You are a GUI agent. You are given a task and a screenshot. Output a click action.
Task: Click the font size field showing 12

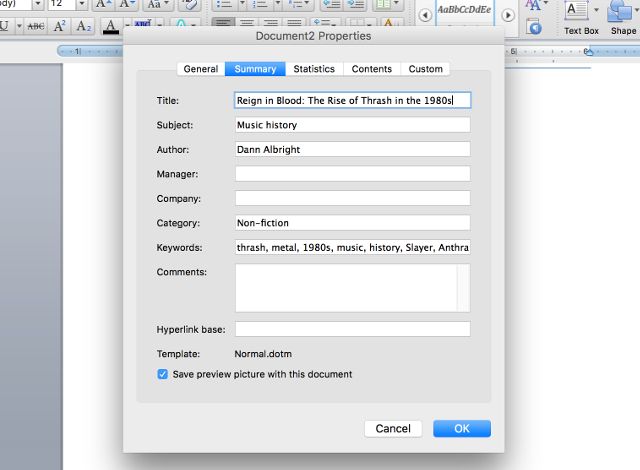point(61,4)
